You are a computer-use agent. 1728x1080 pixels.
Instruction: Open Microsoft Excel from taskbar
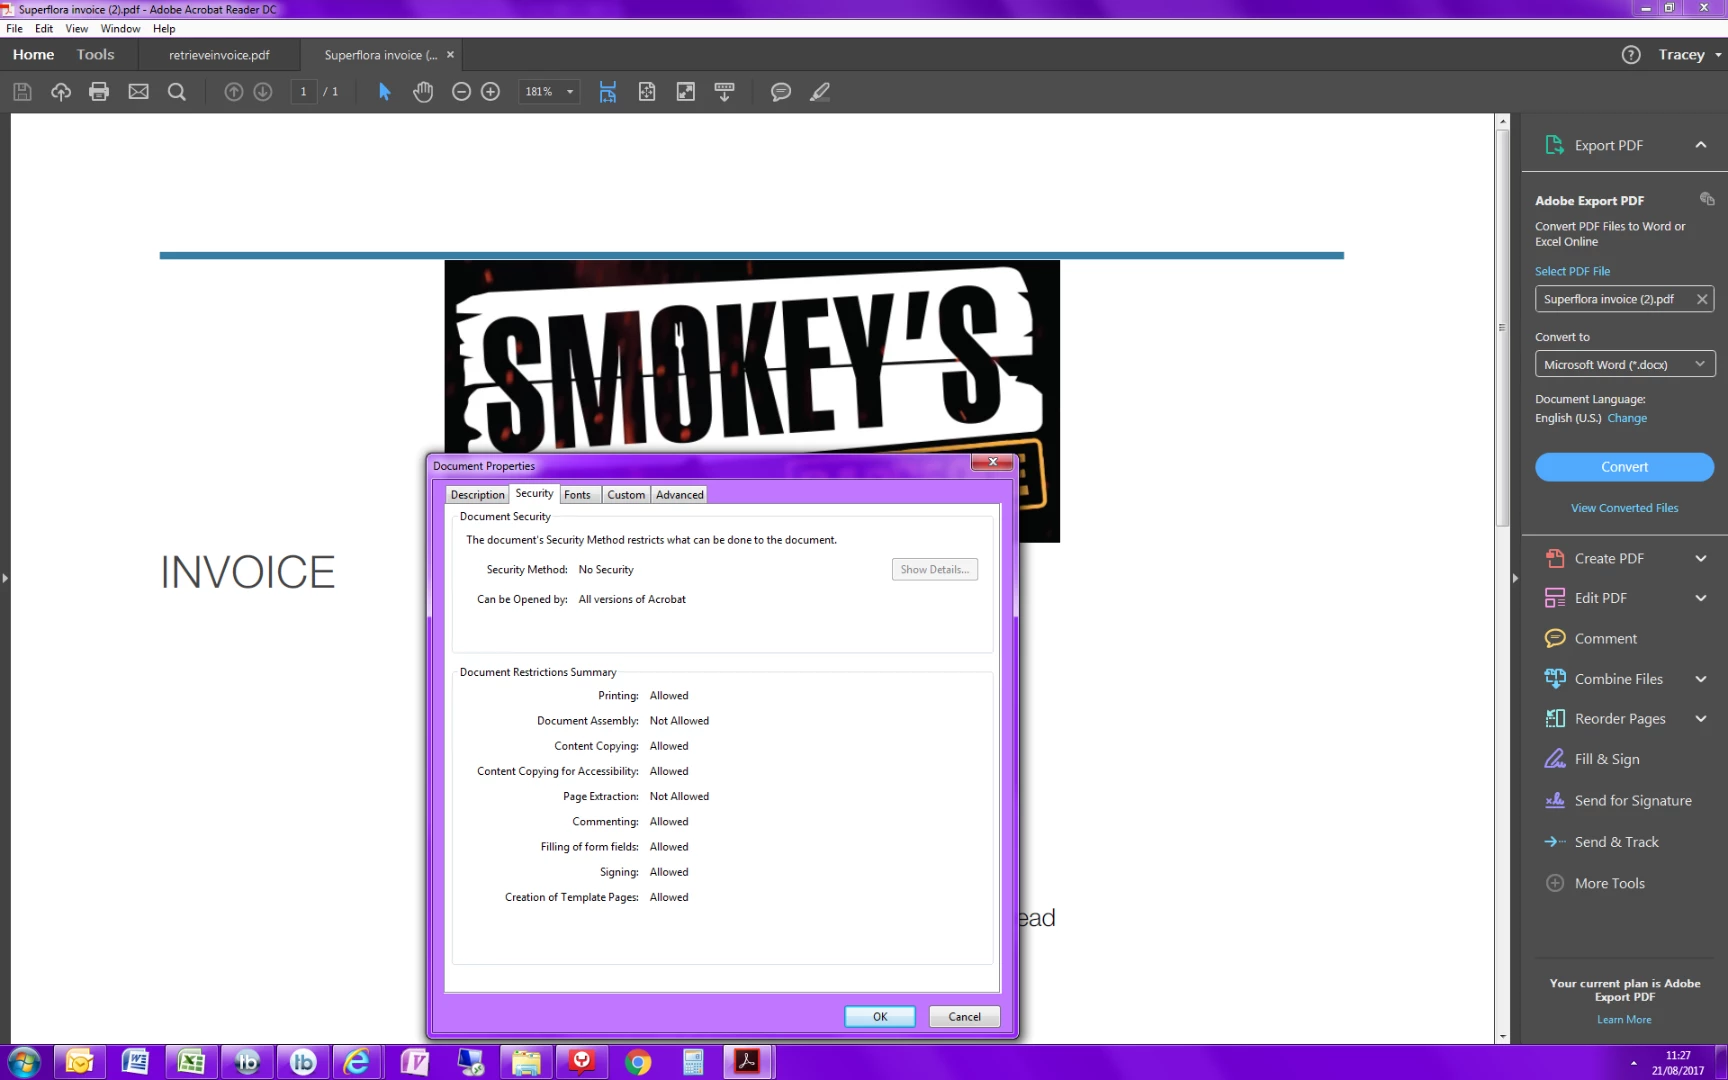[x=190, y=1062]
